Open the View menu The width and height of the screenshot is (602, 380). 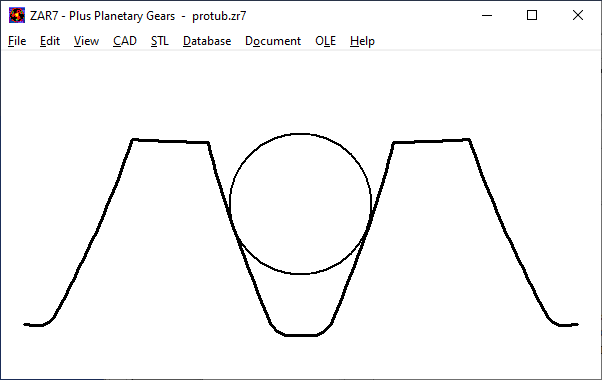click(x=86, y=41)
